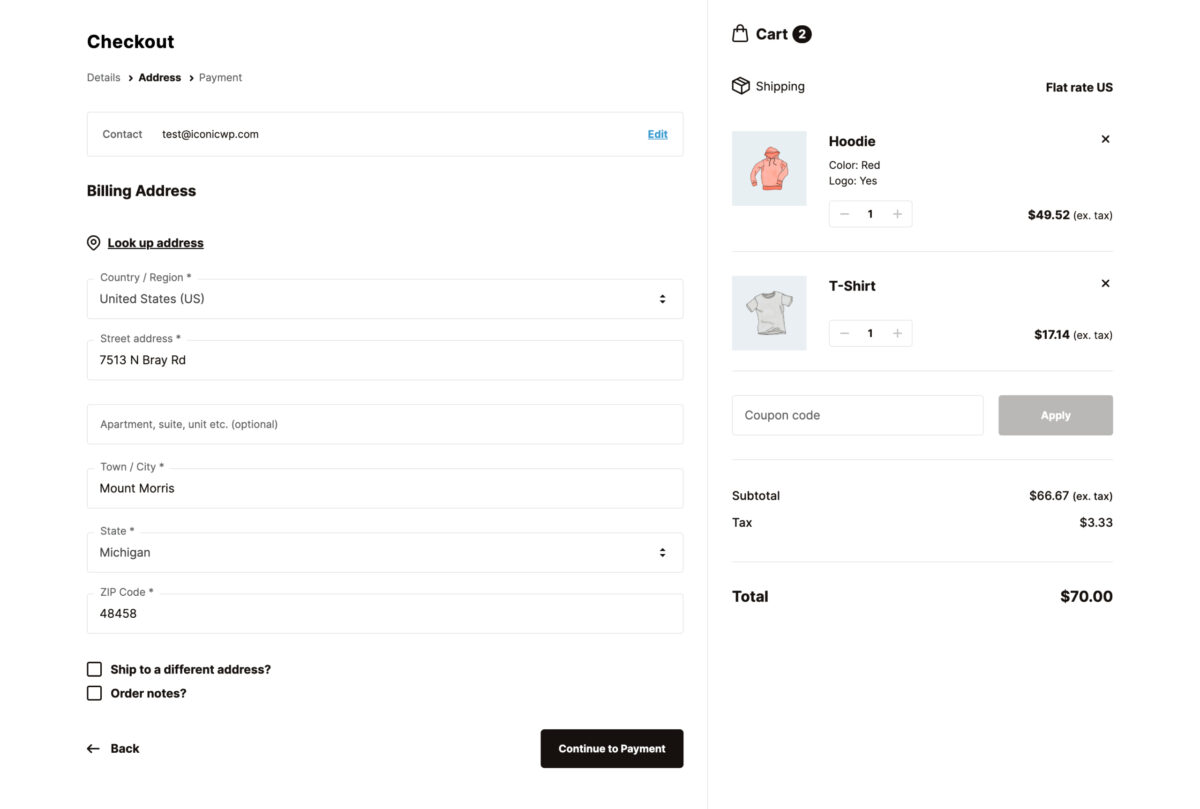This screenshot has height=809, width=1200.
Task: Click the cart bag icon in the header
Action: point(737,33)
